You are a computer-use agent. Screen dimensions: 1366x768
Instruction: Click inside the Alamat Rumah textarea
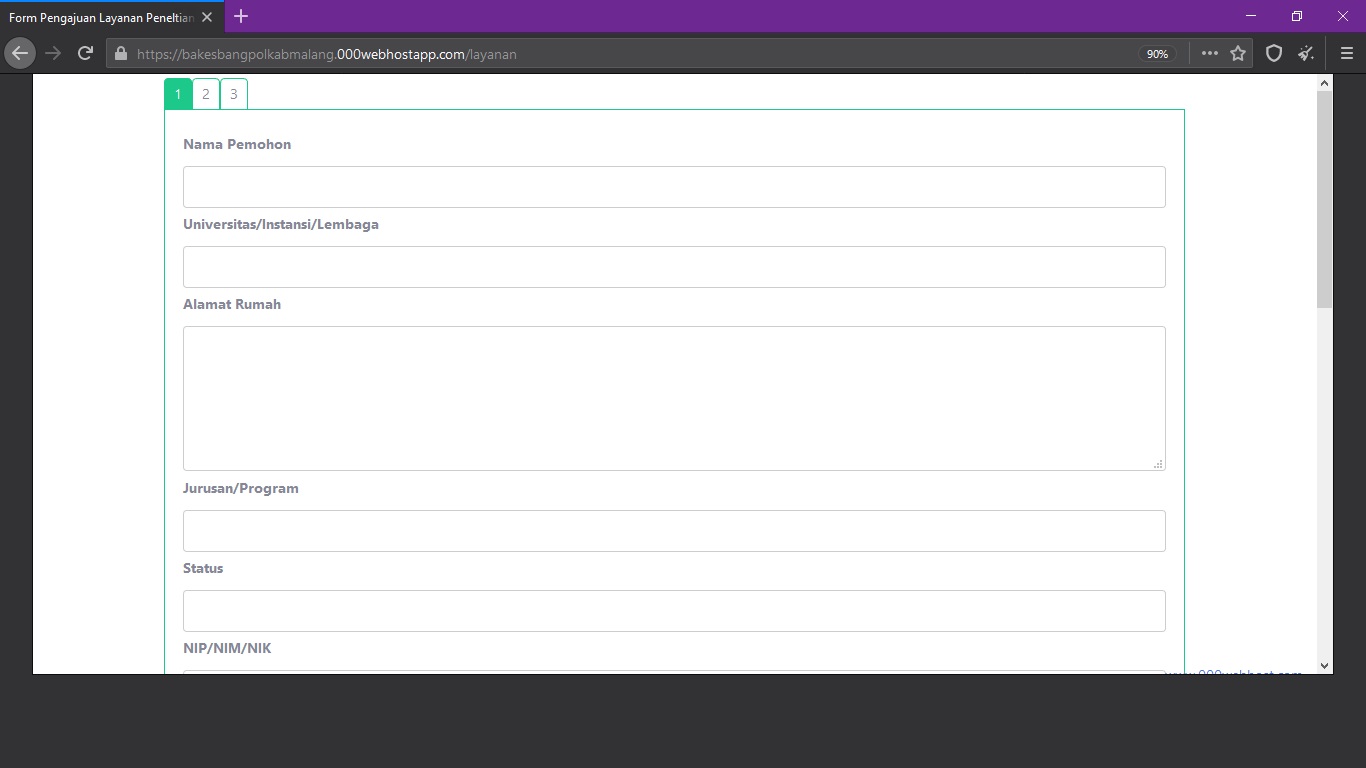tap(674, 398)
